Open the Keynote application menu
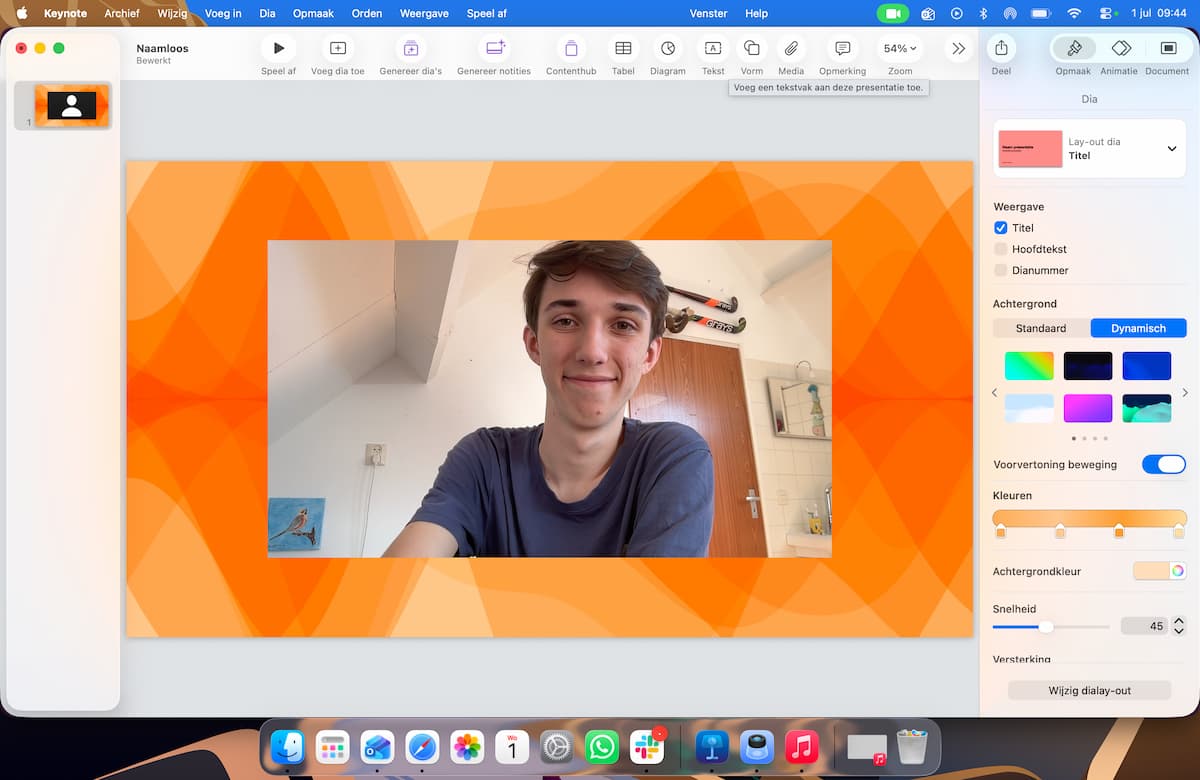 coord(65,13)
